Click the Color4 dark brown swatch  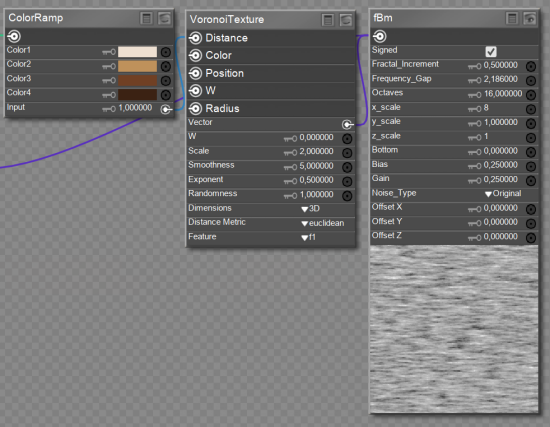[137, 95]
